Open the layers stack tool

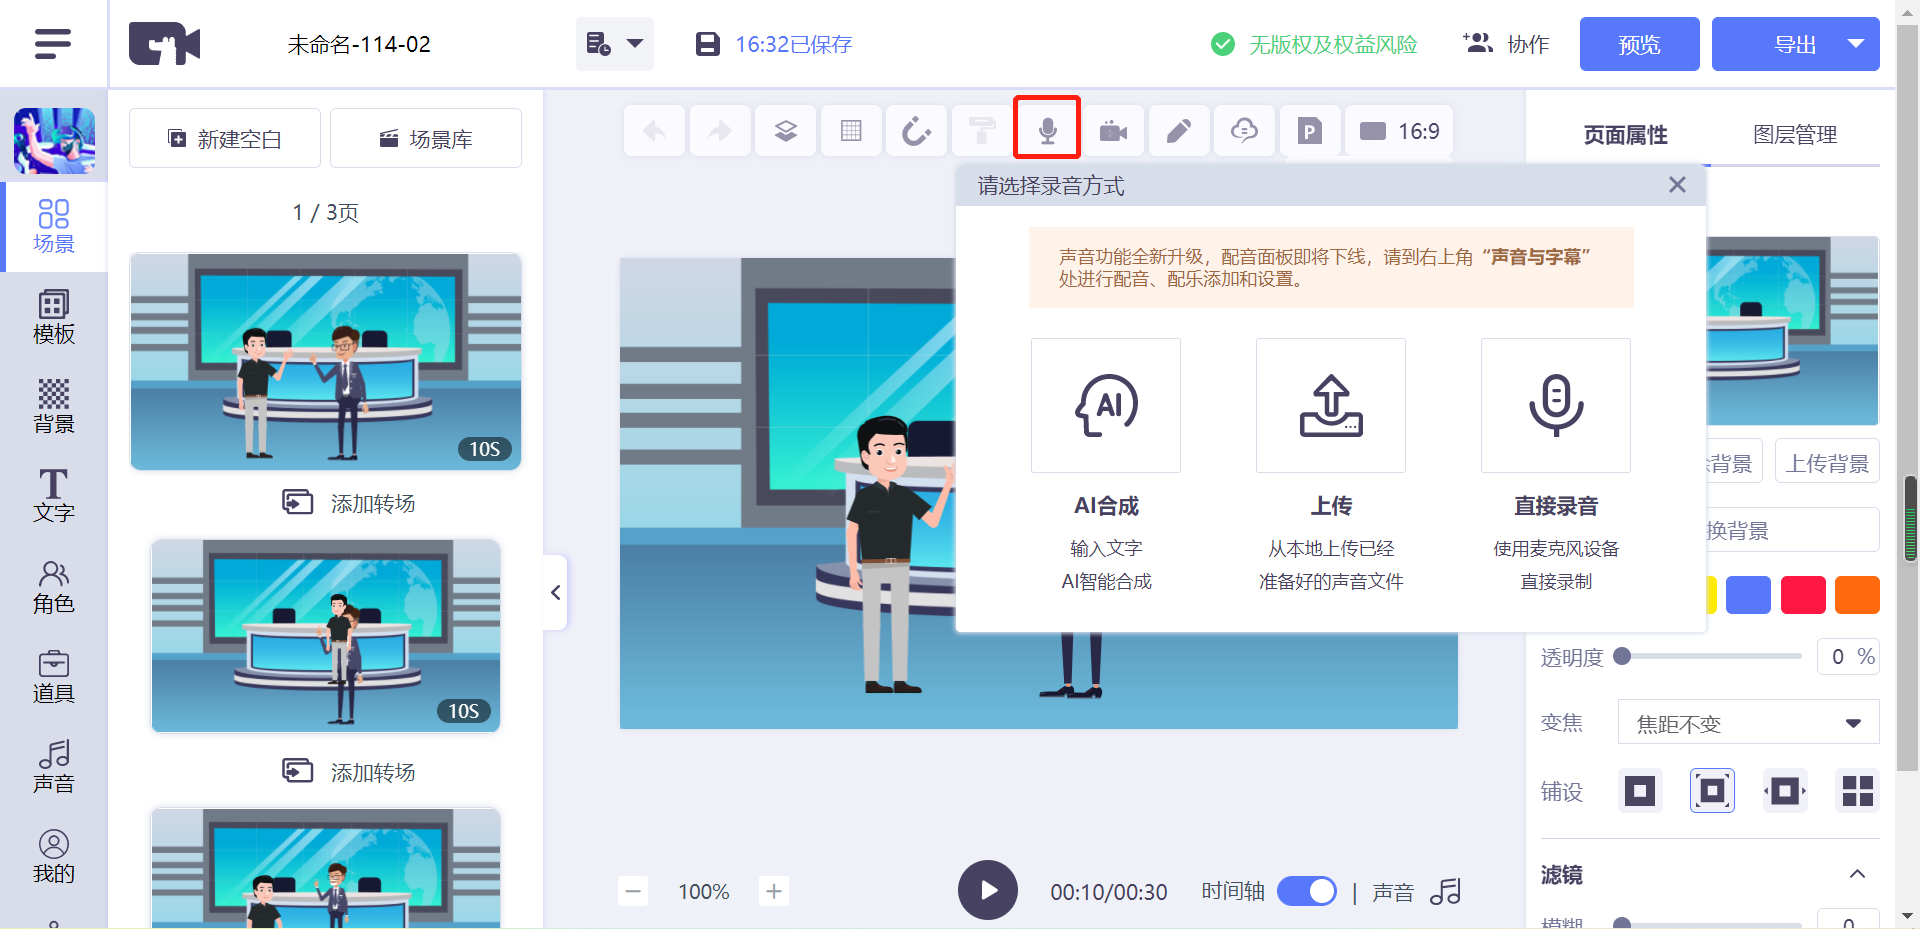point(786,131)
